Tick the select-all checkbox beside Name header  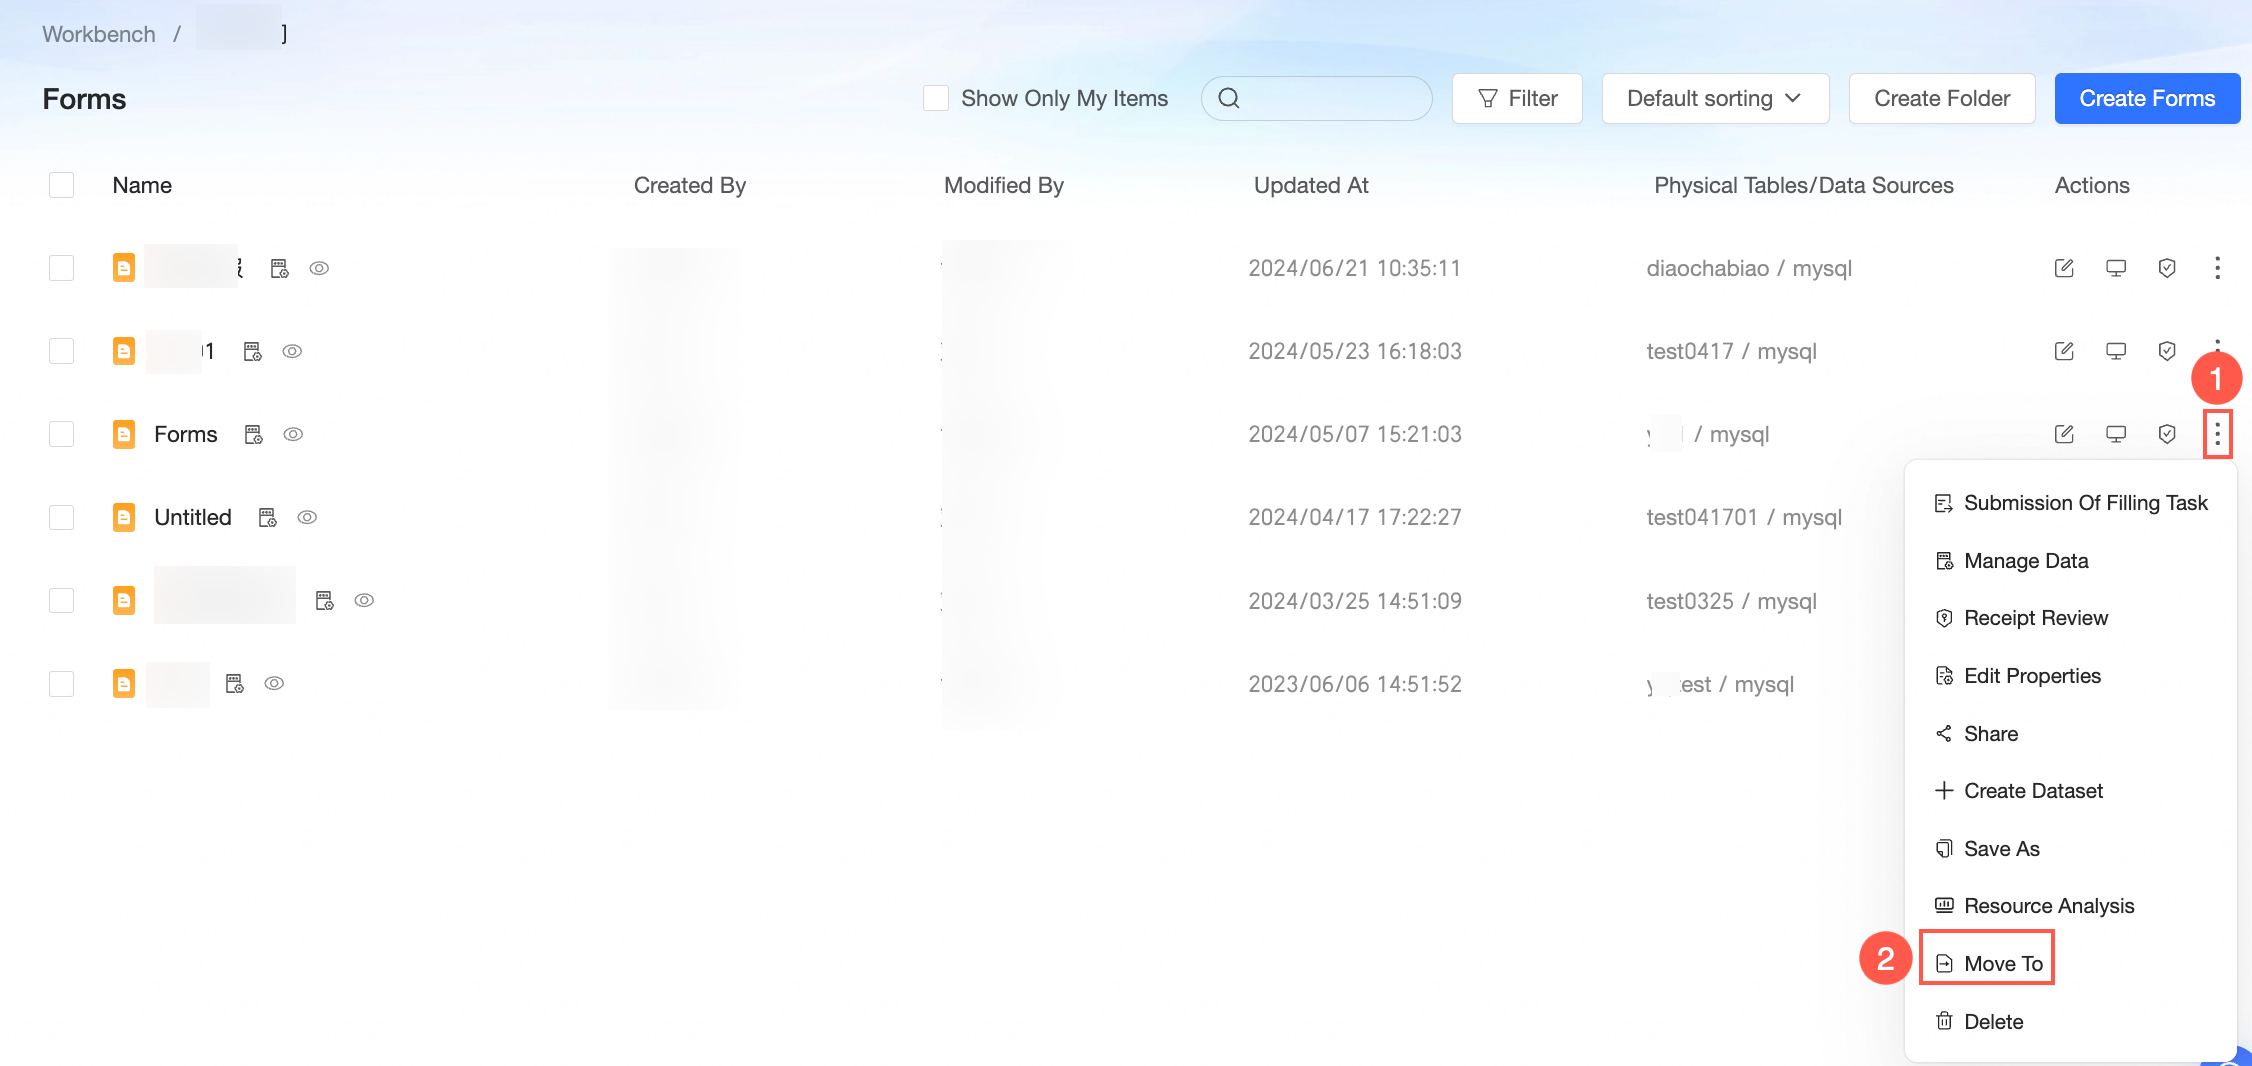click(x=62, y=185)
